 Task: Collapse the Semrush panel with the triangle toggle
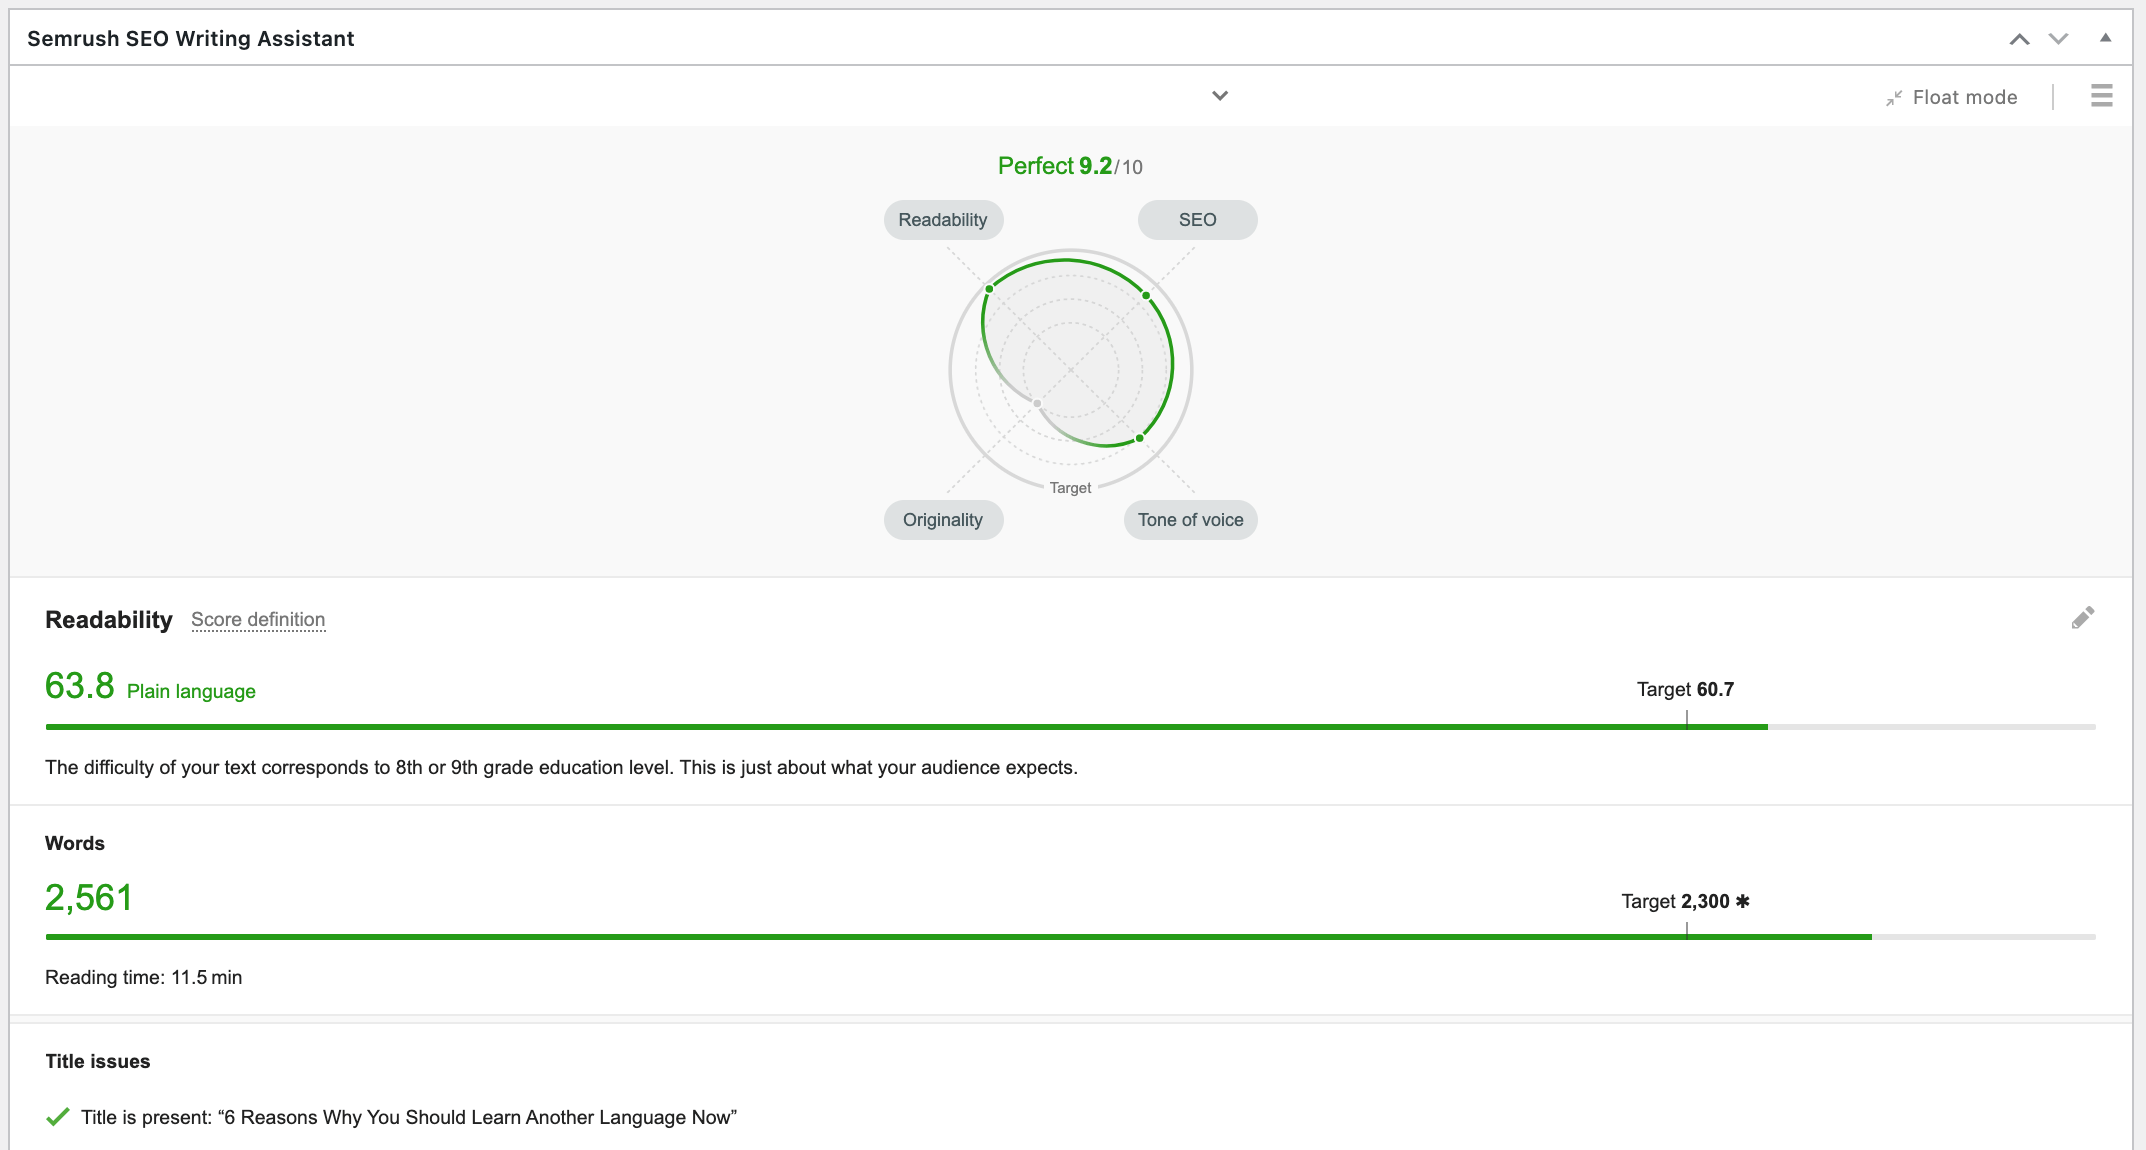coord(2105,38)
